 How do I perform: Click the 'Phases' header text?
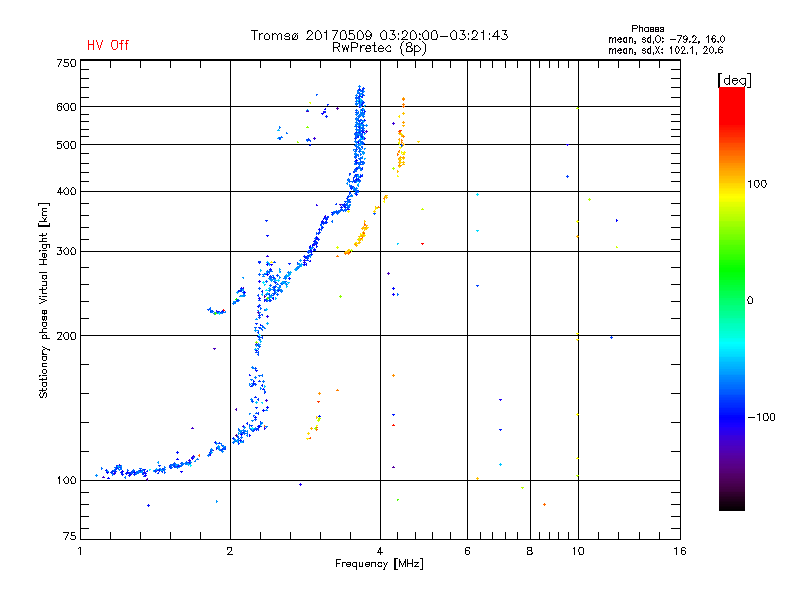[x=647, y=29]
